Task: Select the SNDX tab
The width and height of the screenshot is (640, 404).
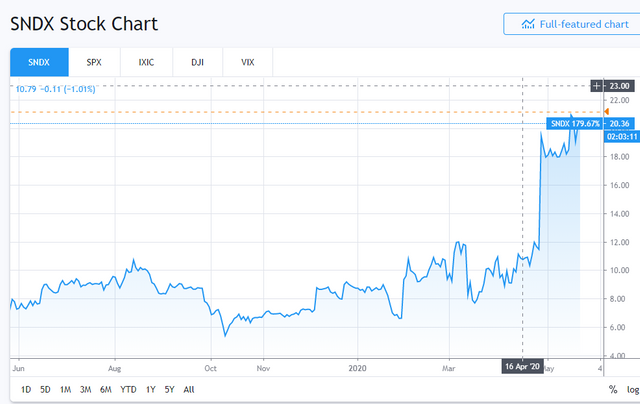Action: [40, 62]
